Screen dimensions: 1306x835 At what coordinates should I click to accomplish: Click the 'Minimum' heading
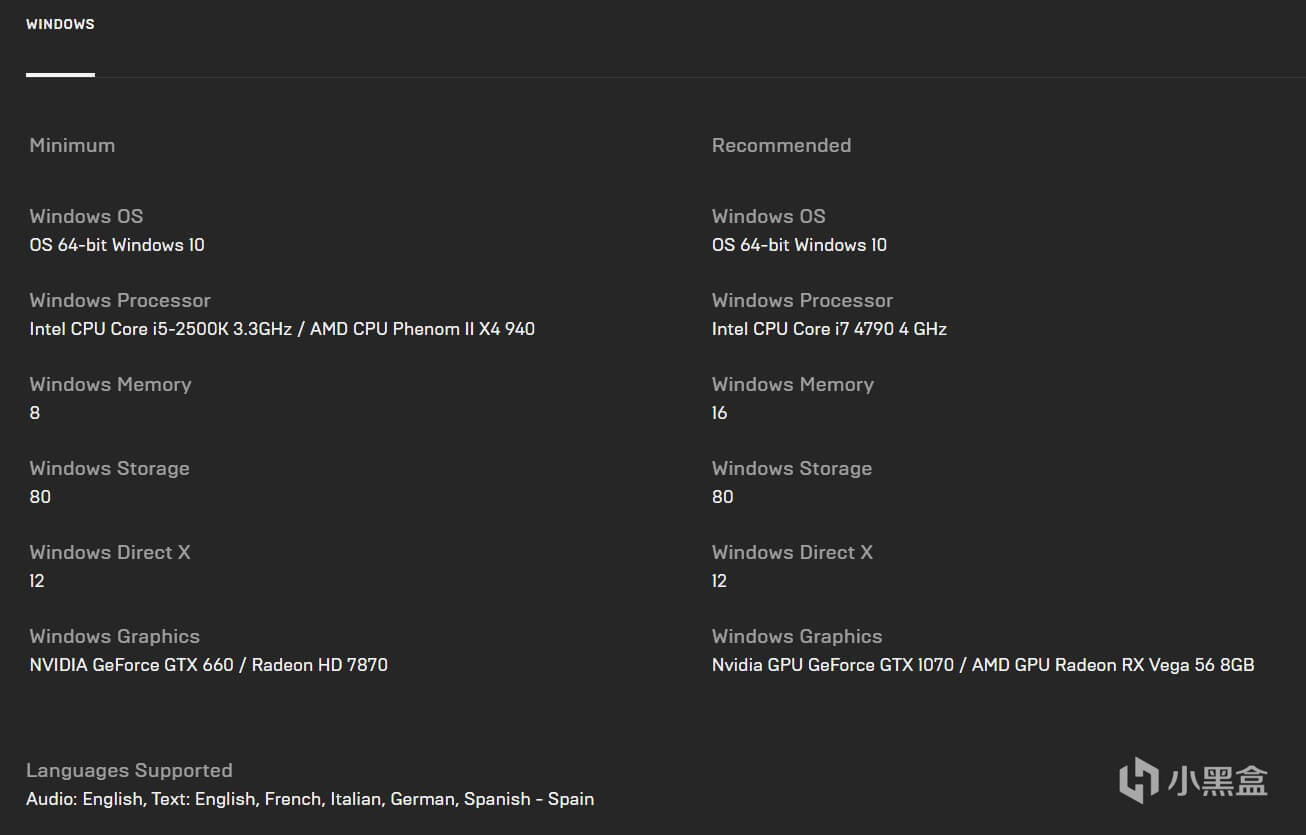[72, 145]
